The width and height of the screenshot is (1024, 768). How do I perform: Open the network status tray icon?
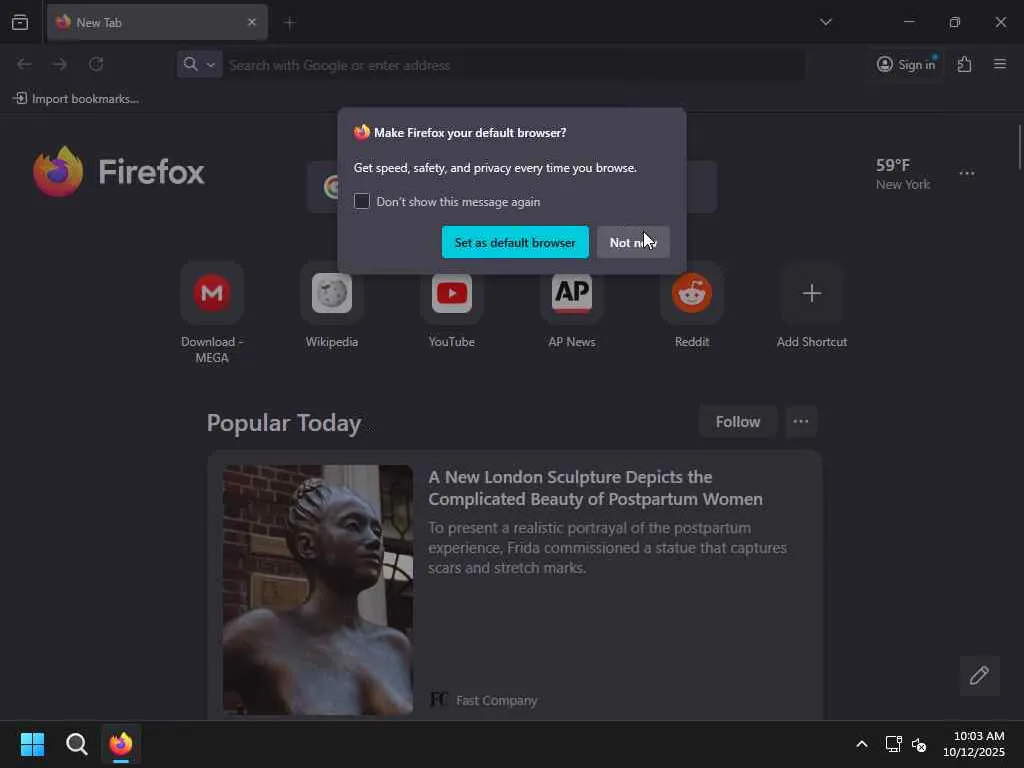pyautogui.click(x=893, y=744)
